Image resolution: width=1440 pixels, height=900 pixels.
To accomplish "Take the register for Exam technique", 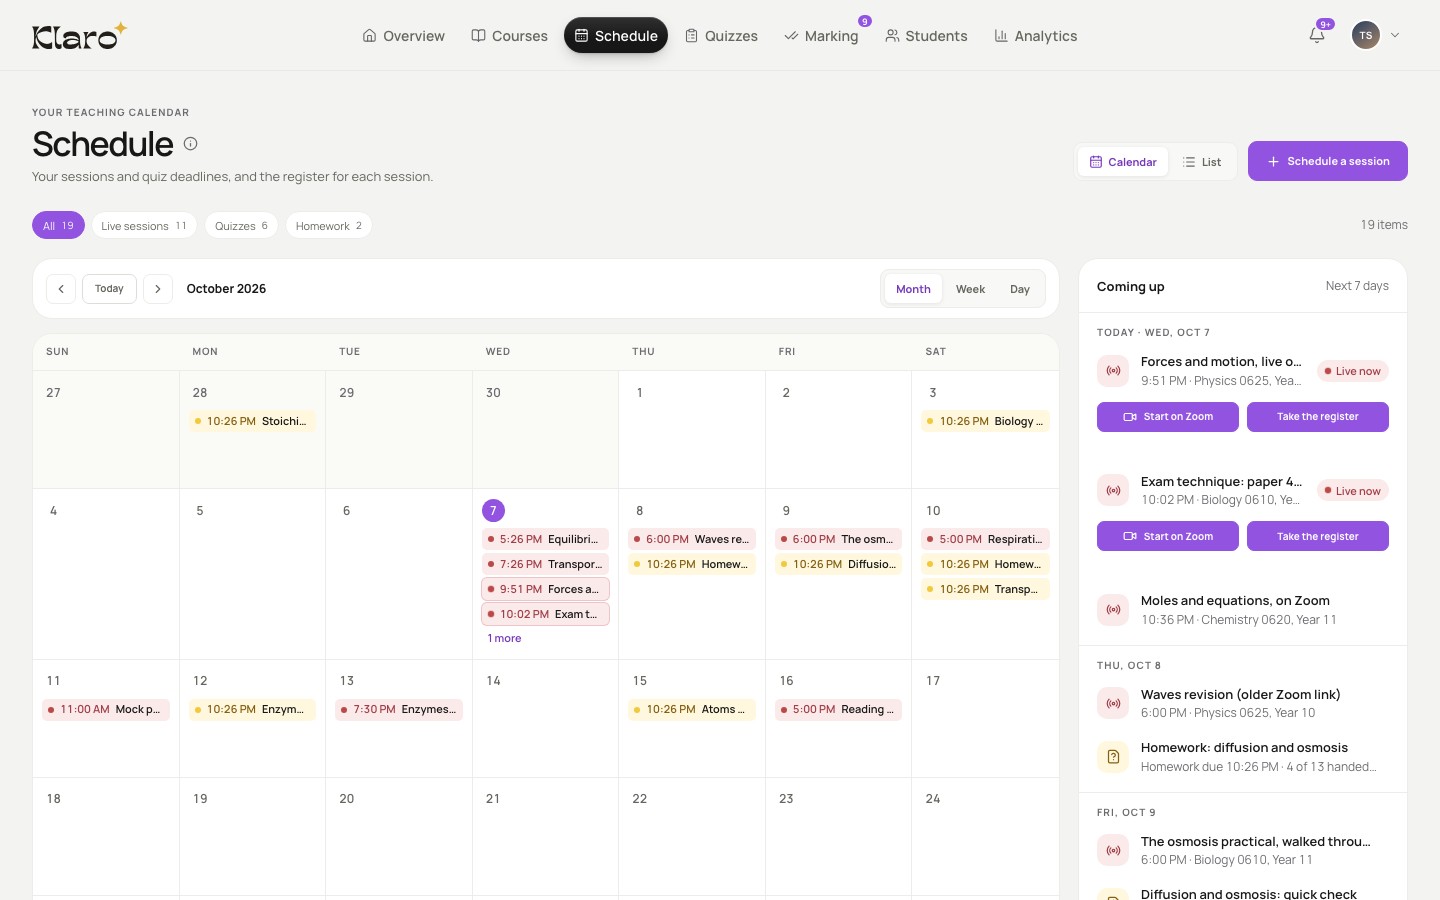I will click(1318, 536).
